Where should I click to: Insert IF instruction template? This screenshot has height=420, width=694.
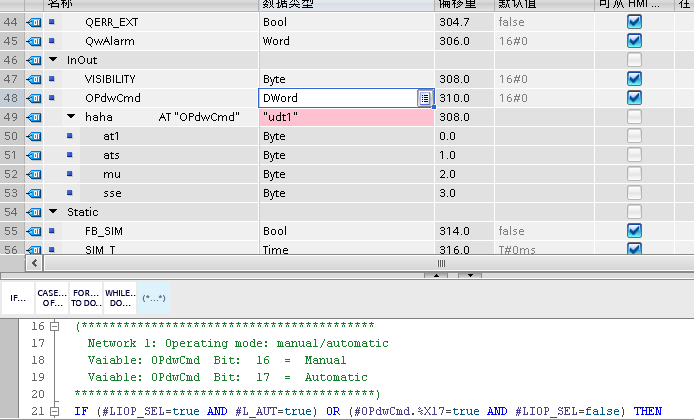[18, 298]
